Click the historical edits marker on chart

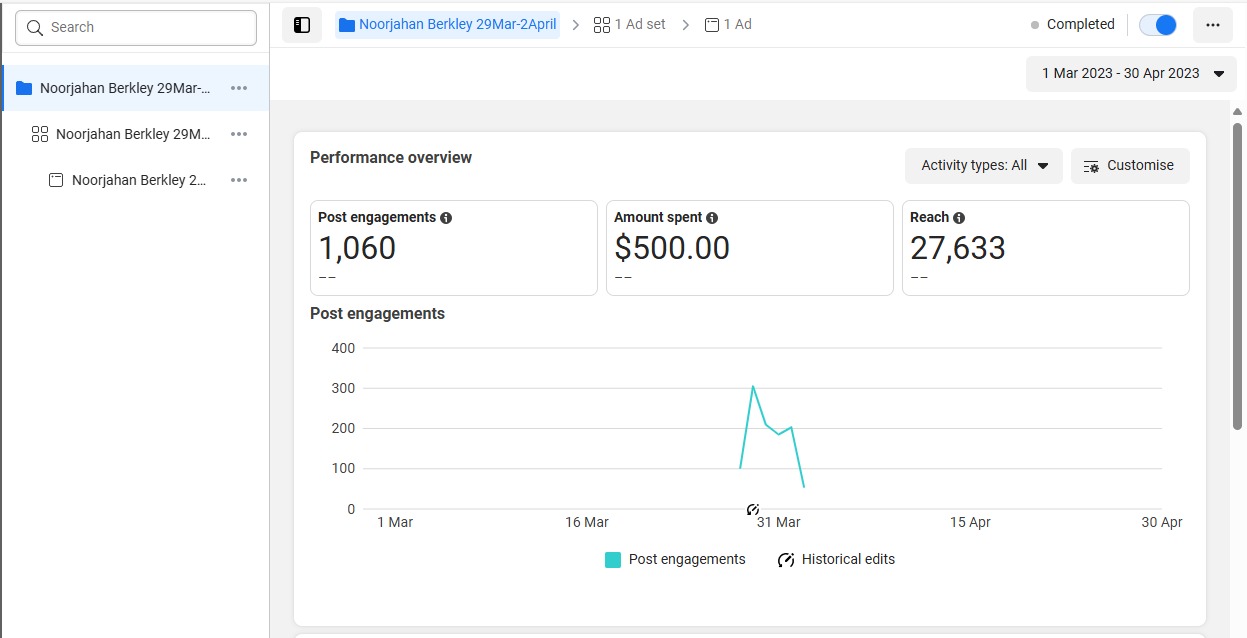(x=753, y=510)
